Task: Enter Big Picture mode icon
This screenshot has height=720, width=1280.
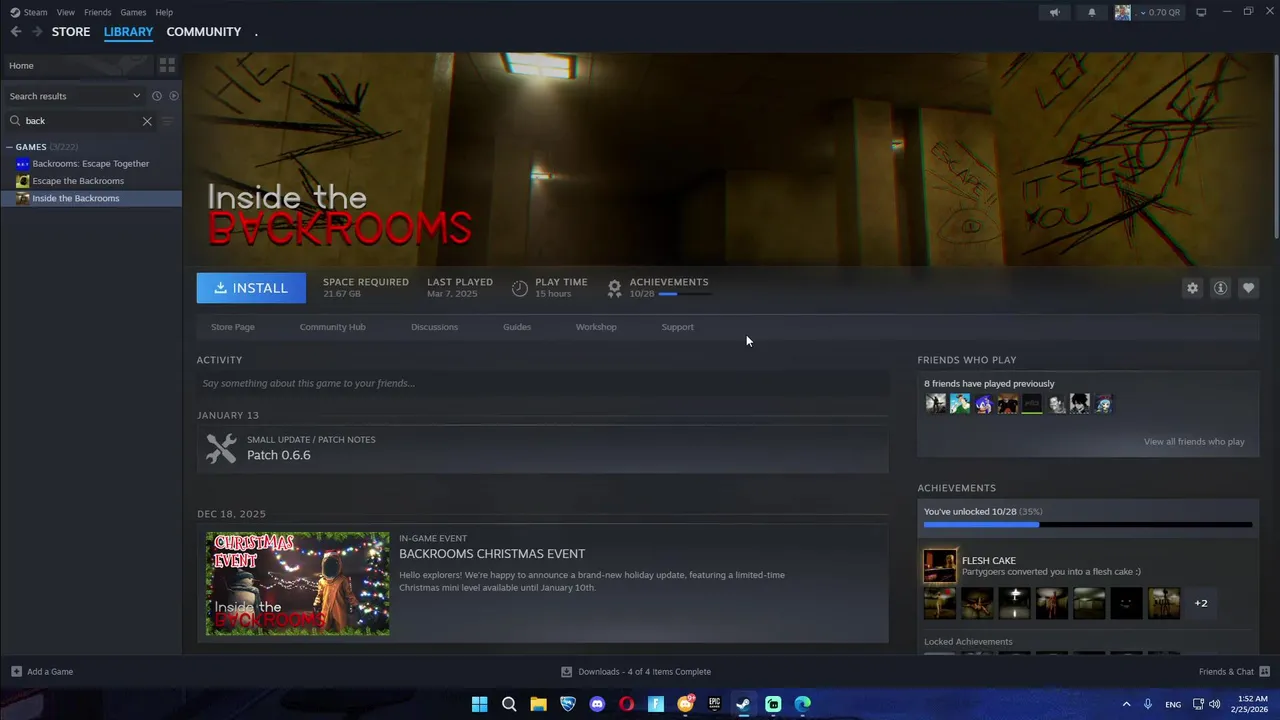Action: click(1201, 12)
